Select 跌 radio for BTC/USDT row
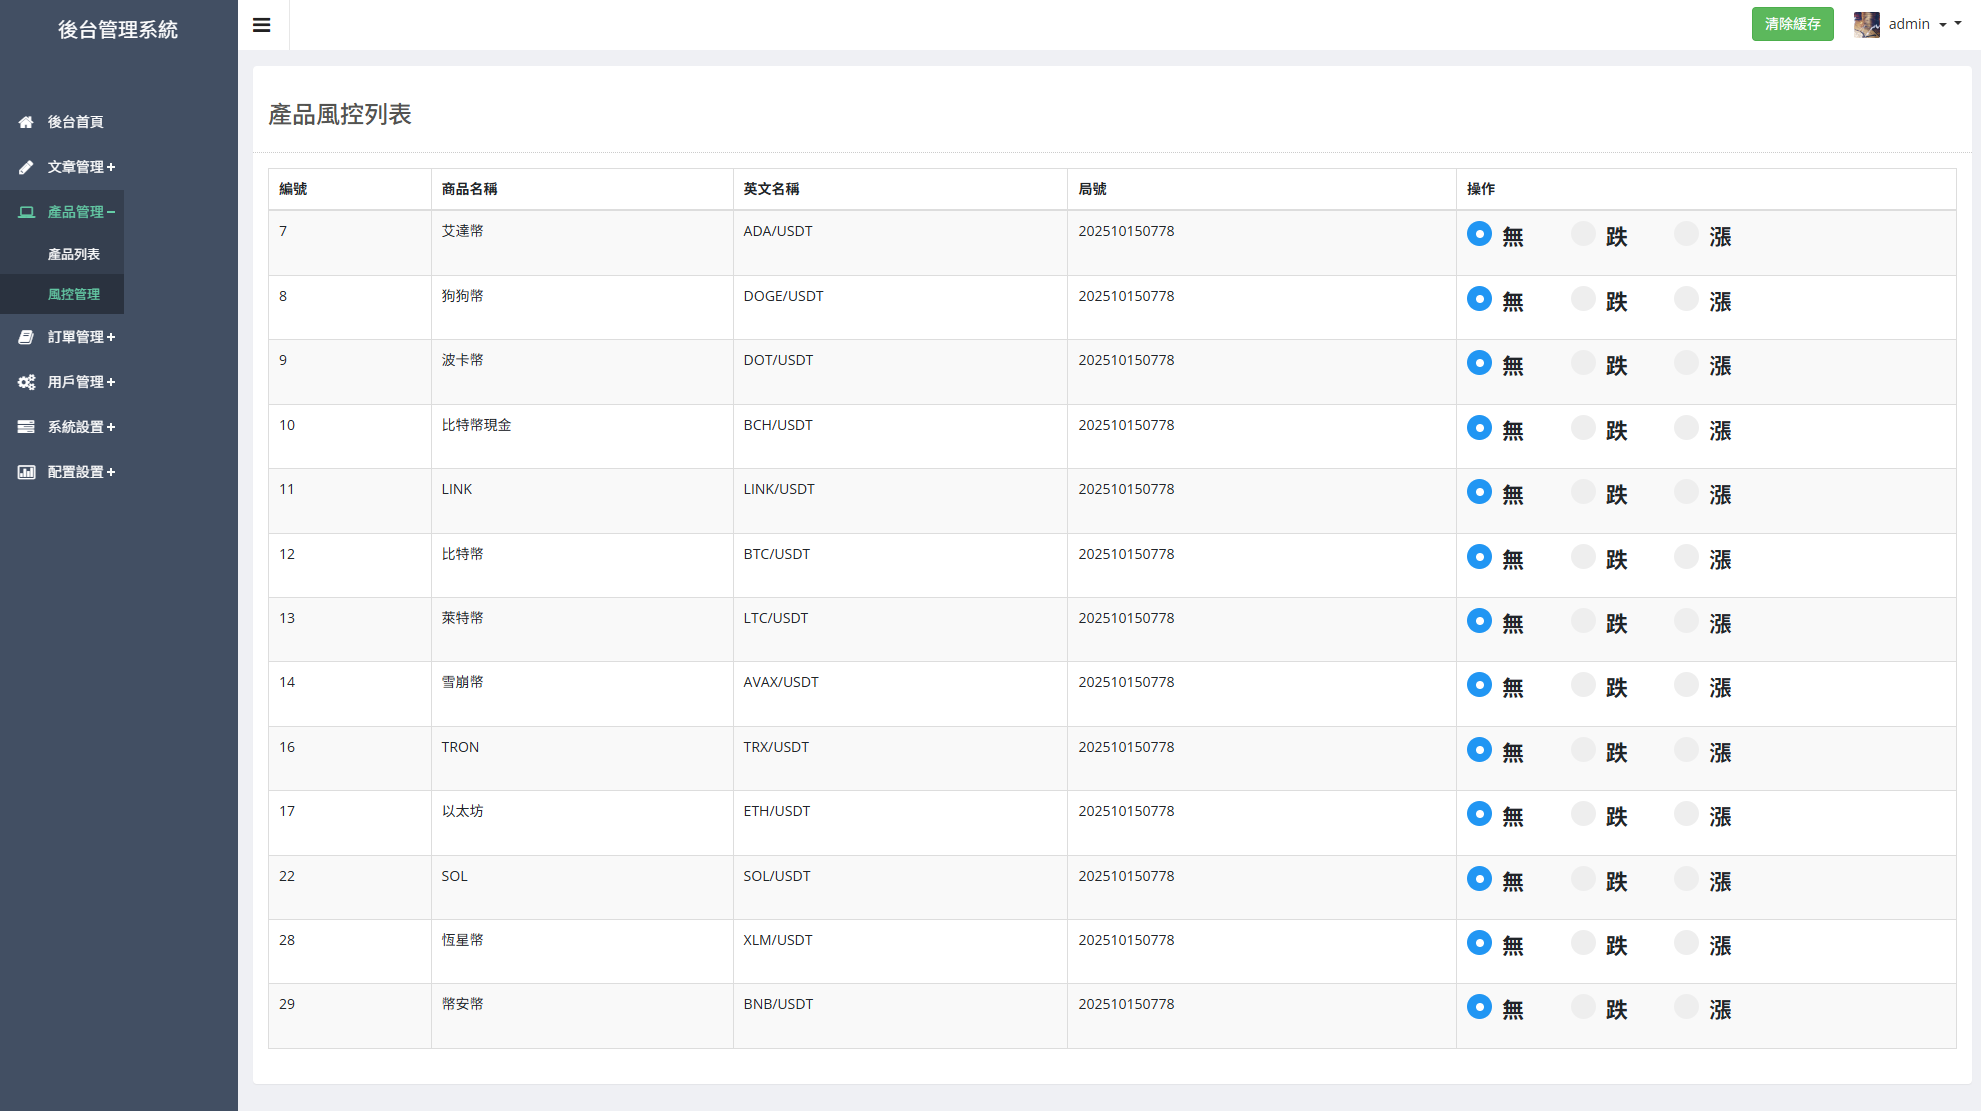Image resolution: width=1981 pixels, height=1111 pixels. 1583,557
